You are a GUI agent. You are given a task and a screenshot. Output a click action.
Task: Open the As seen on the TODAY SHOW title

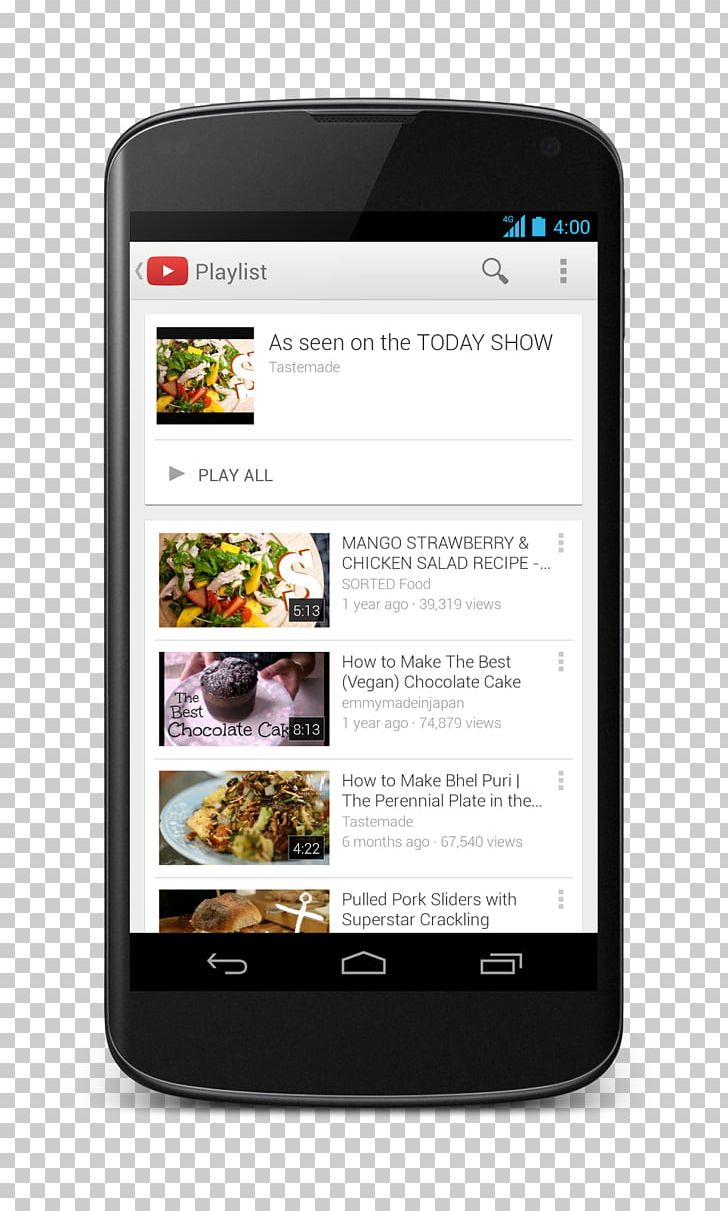tap(410, 342)
